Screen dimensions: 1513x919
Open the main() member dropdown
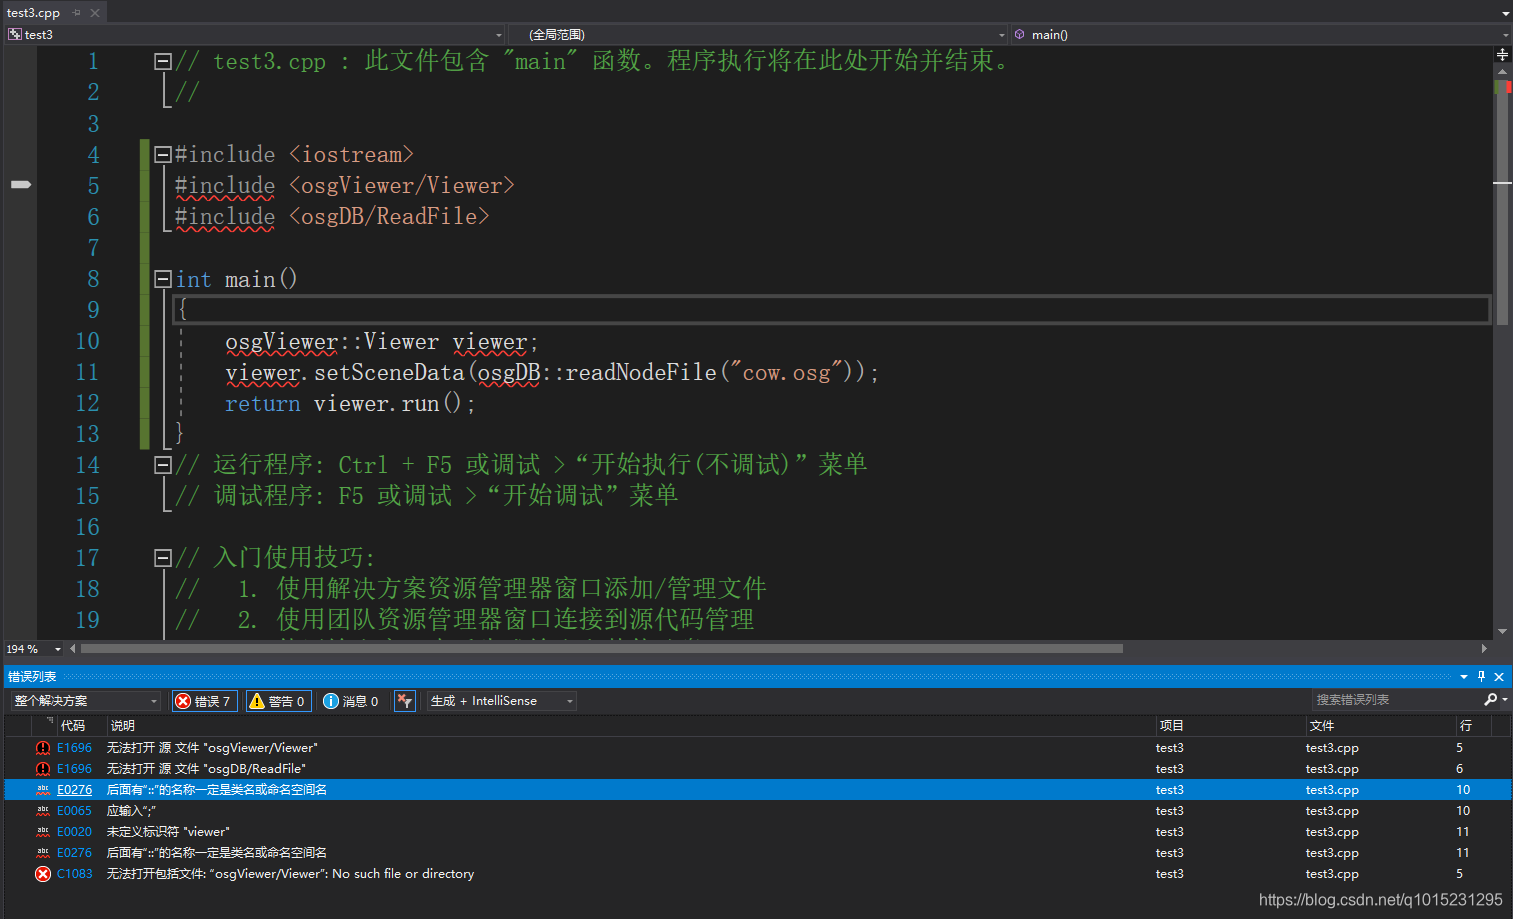[1261, 34]
